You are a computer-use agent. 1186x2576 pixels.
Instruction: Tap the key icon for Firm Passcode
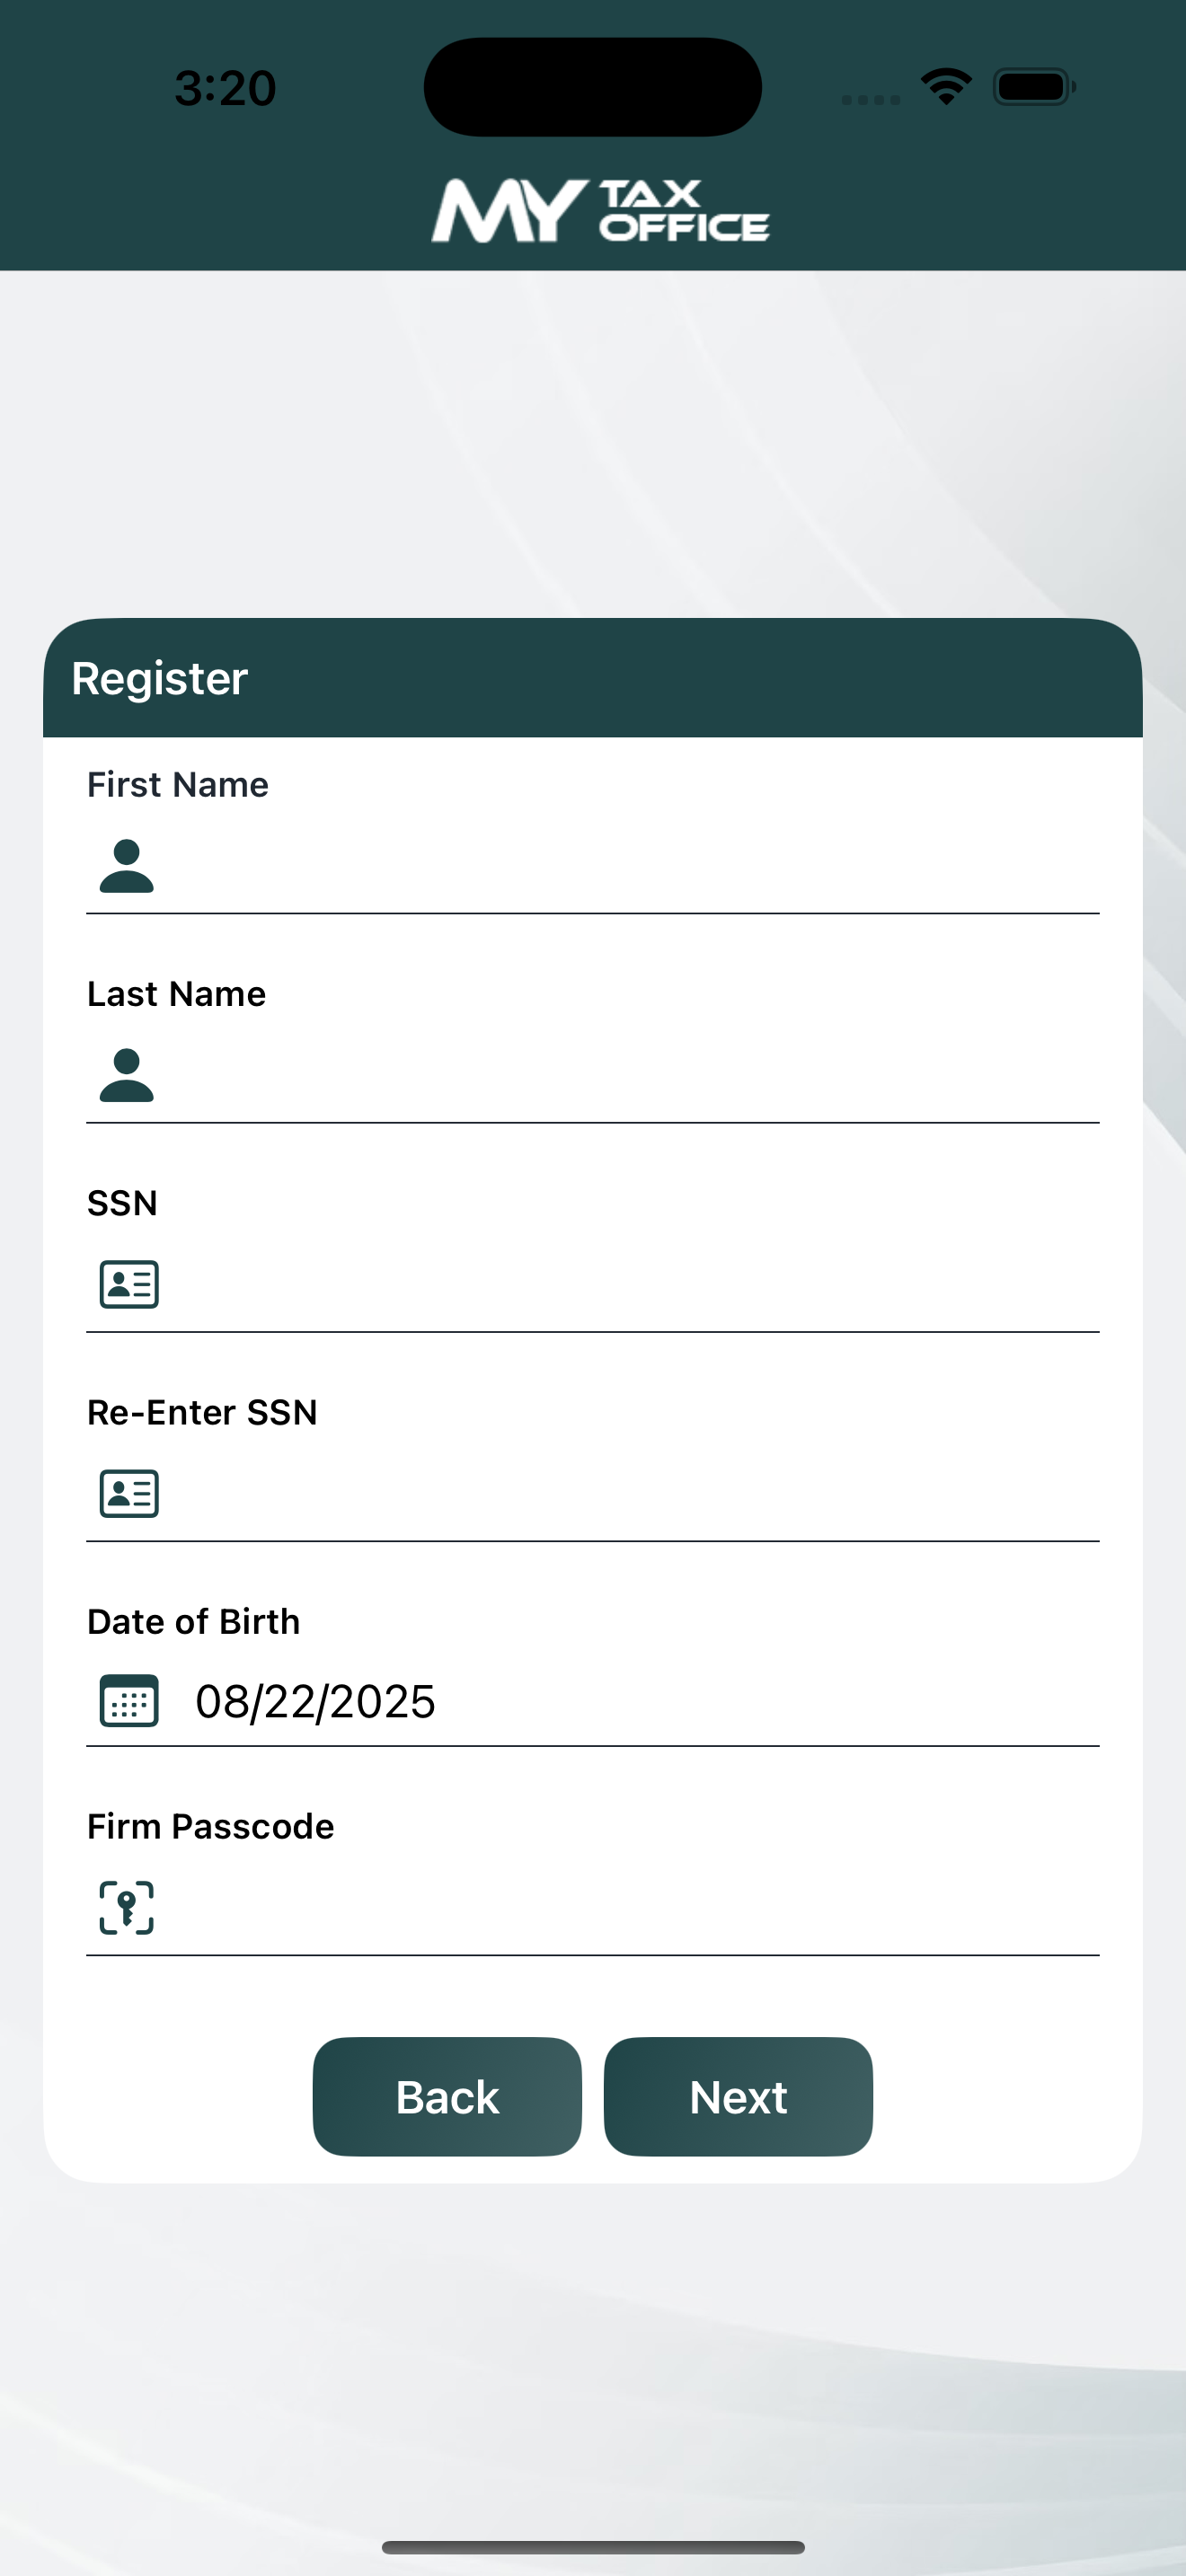click(x=127, y=1907)
